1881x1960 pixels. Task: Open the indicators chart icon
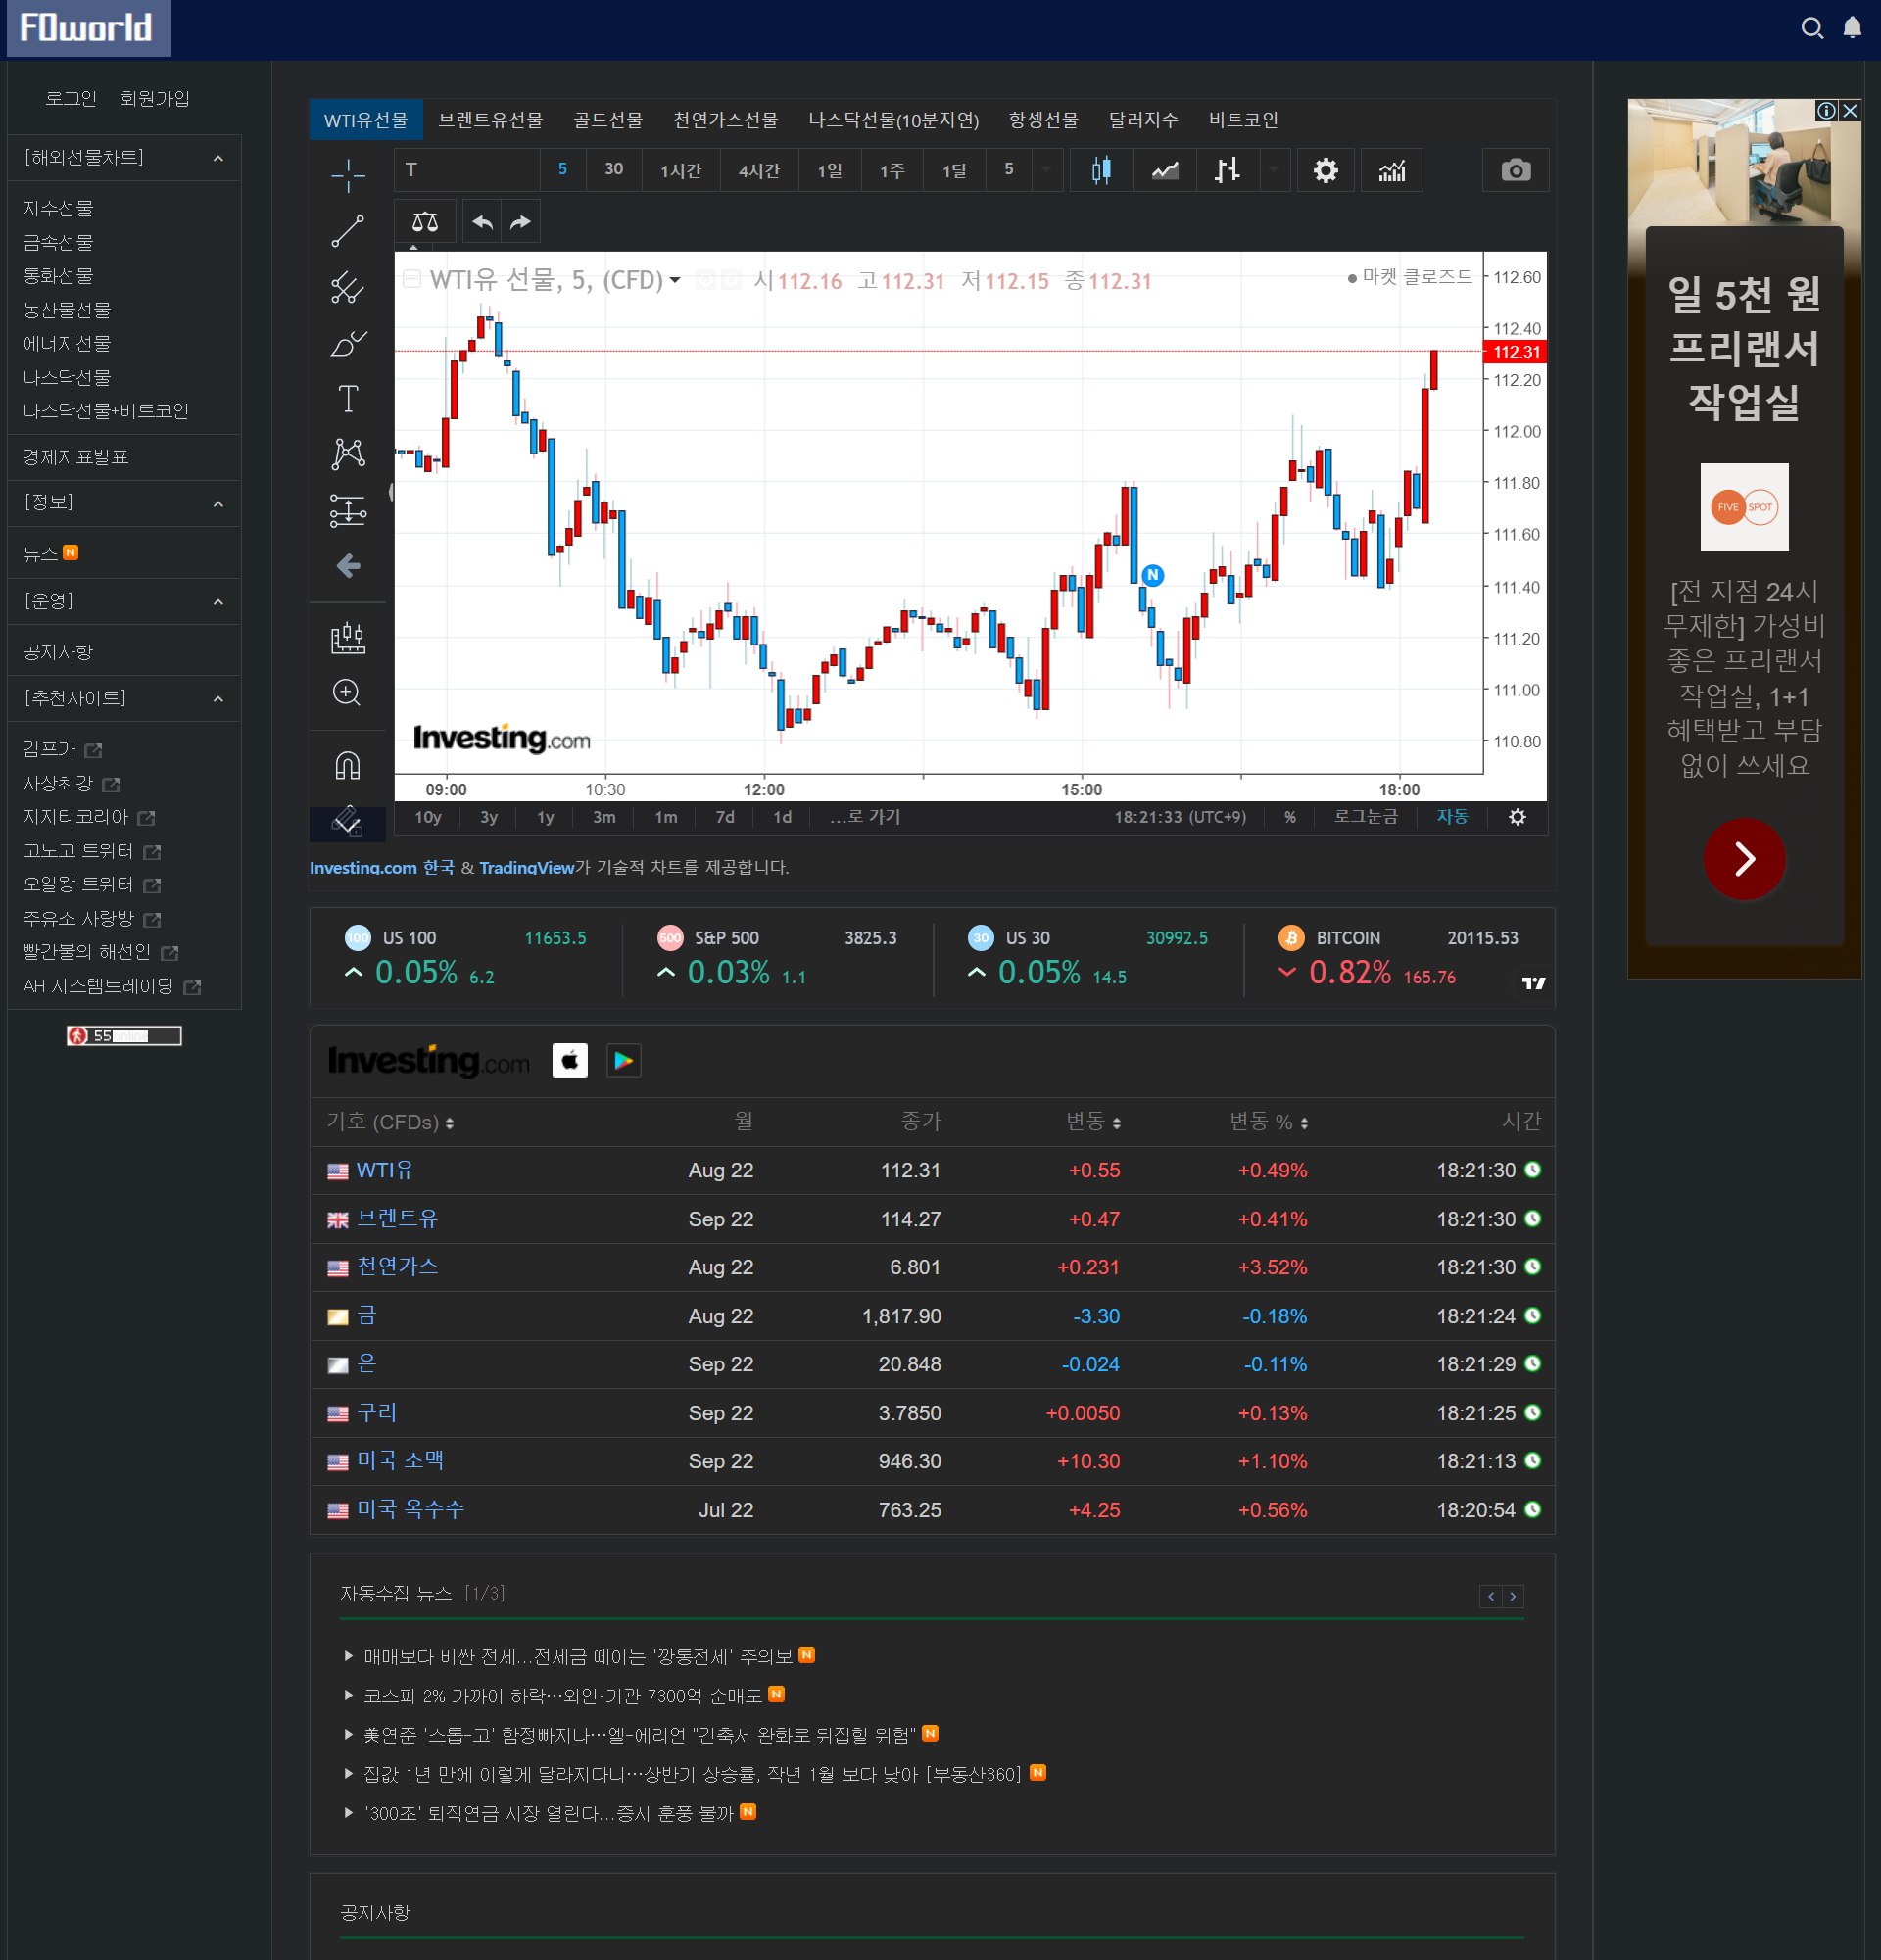[x=1391, y=170]
